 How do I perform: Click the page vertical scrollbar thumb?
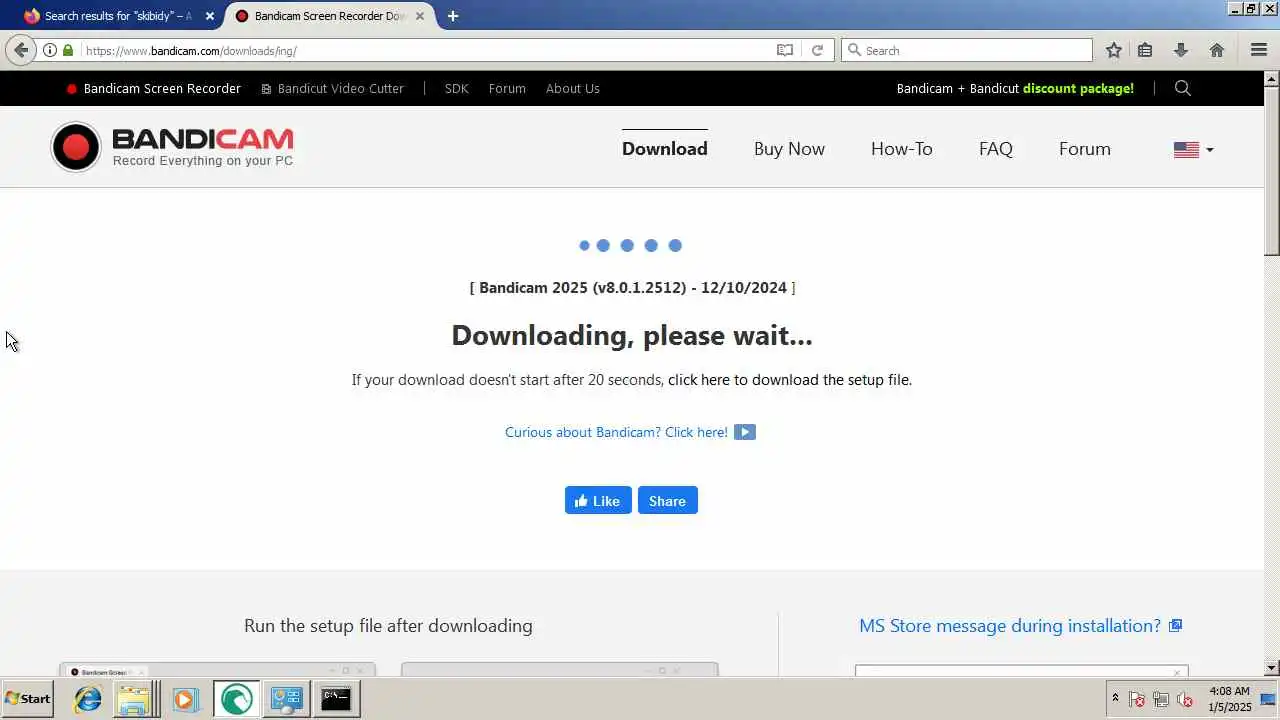[1272, 170]
